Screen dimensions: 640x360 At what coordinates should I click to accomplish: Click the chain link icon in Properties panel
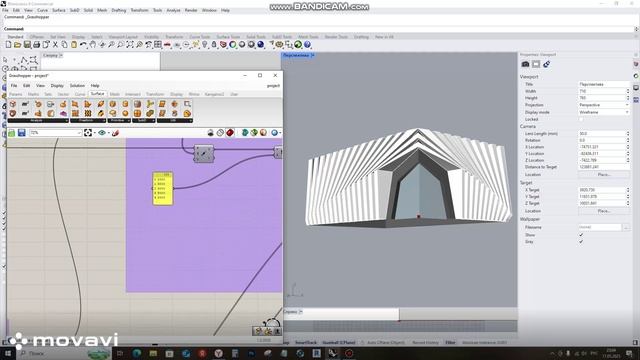[547, 64]
